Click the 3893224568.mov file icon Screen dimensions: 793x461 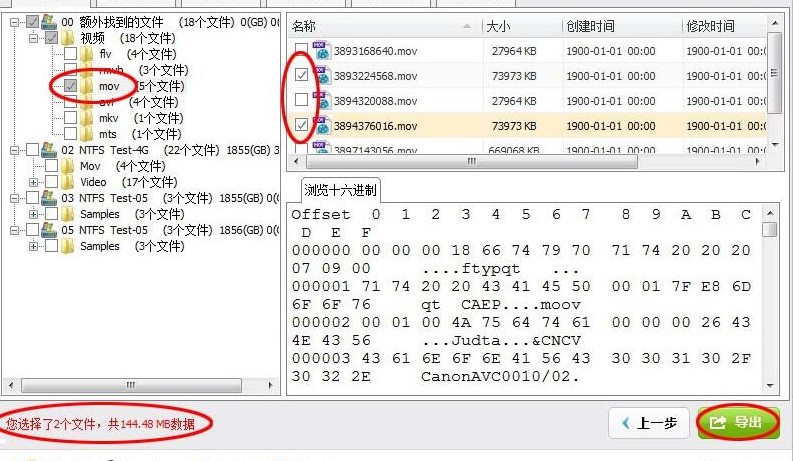point(321,76)
